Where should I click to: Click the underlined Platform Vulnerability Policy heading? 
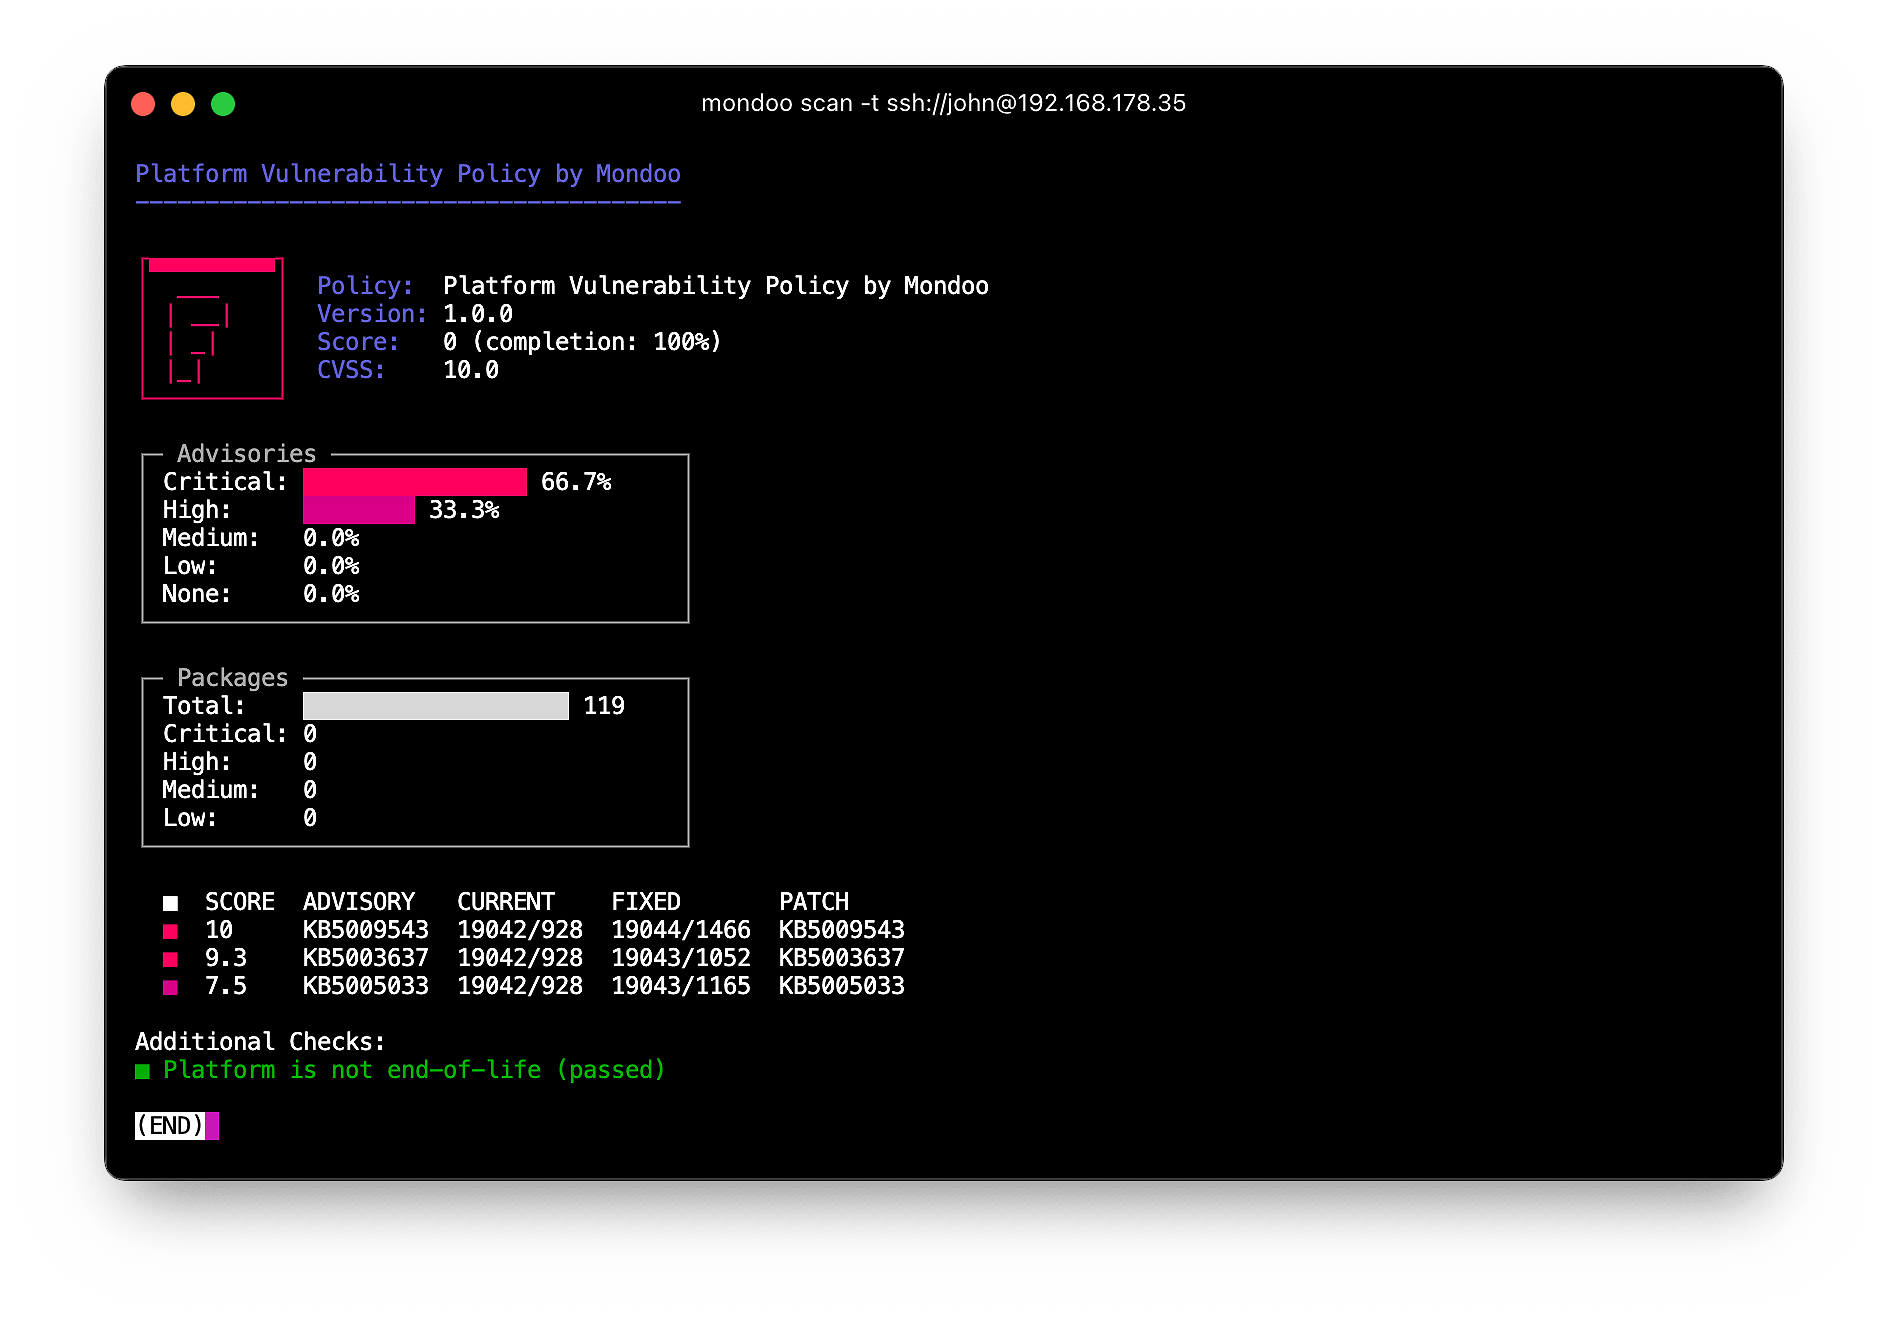tap(408, 174)
